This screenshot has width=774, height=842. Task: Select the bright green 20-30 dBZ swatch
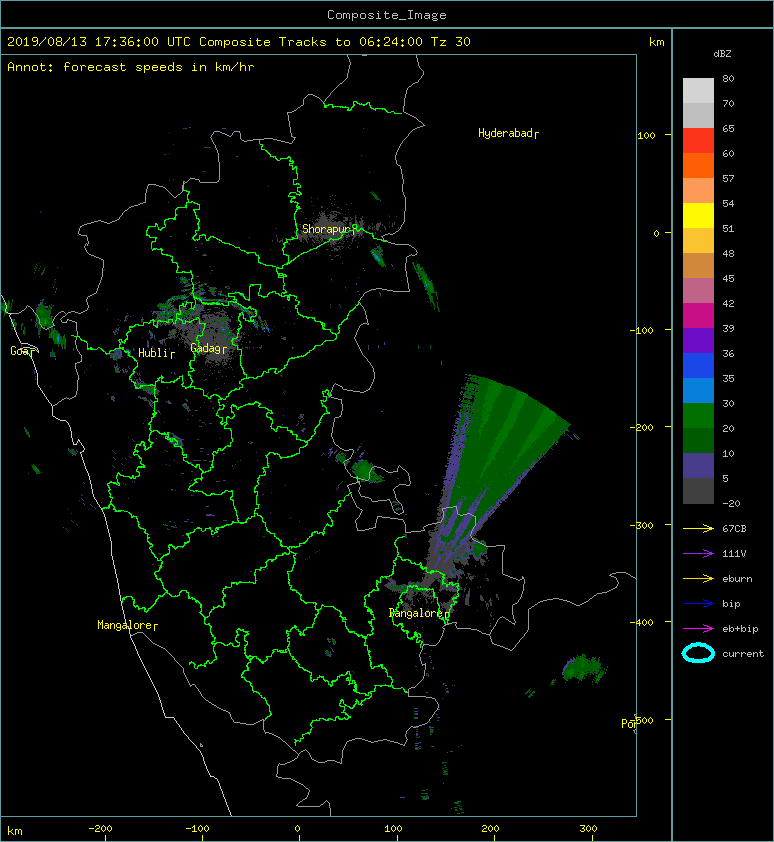(698, 415)
